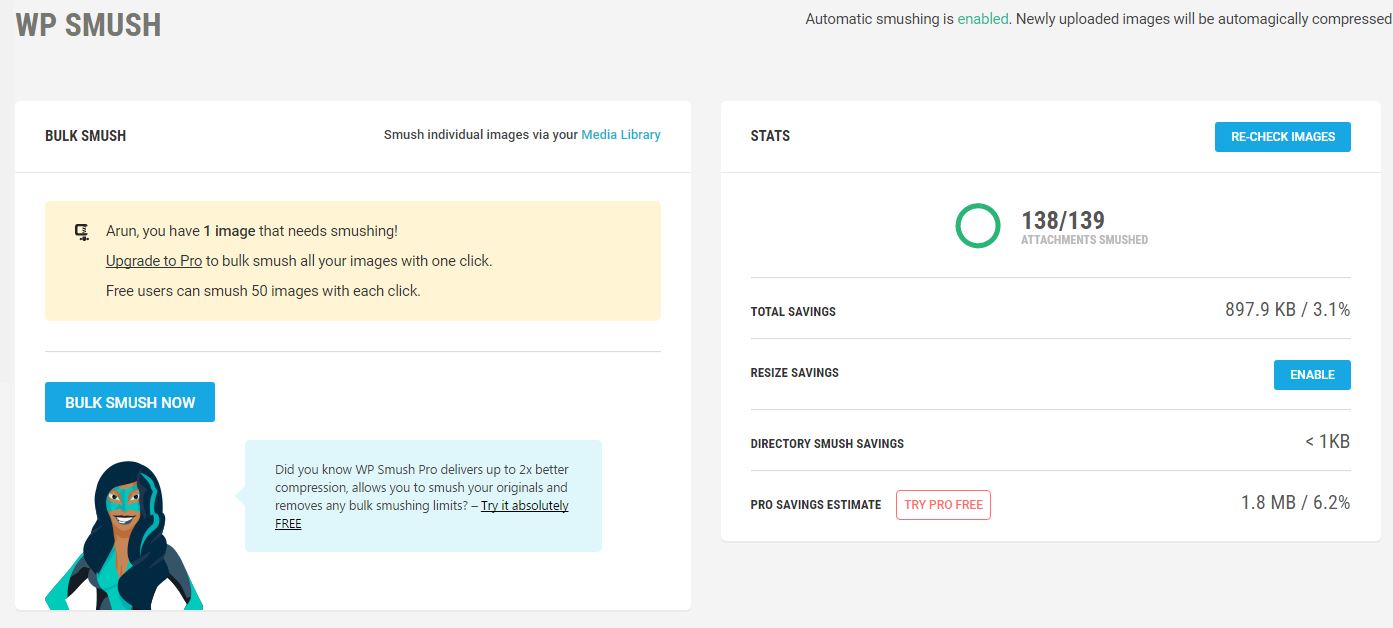
Task: Open the Media Library link
Action: pos(621,134)
